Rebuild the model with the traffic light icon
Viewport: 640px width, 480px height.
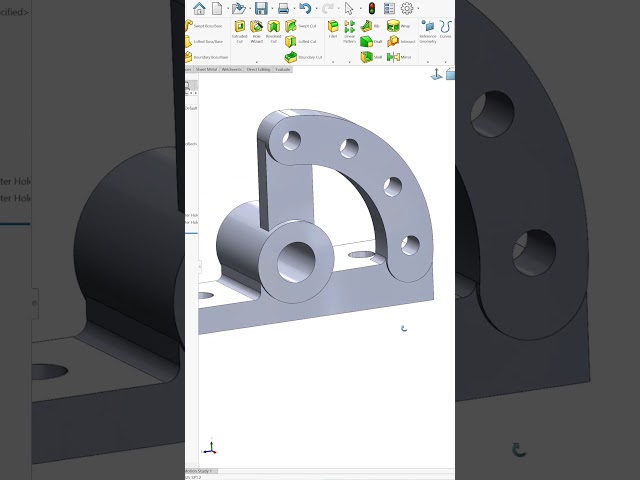click(x=371, y=8)
